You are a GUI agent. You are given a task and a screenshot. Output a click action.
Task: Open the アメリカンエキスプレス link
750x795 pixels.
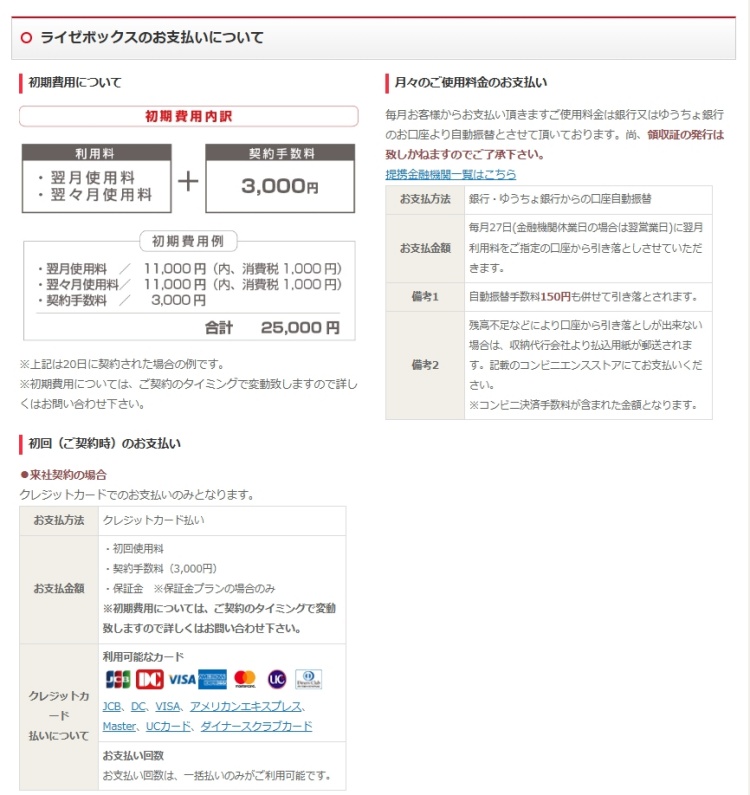245,706
